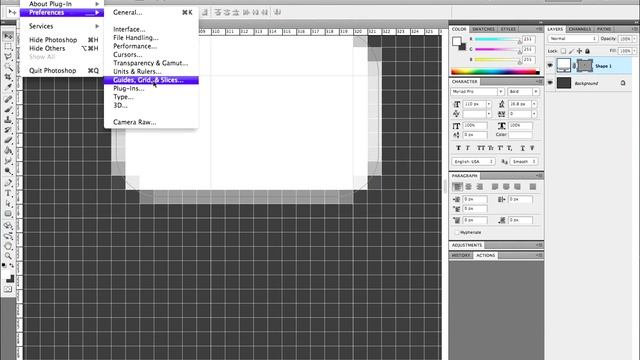
Task: Select the Path Selection tool
Action: pyautogui.click(x=8, y=203)
